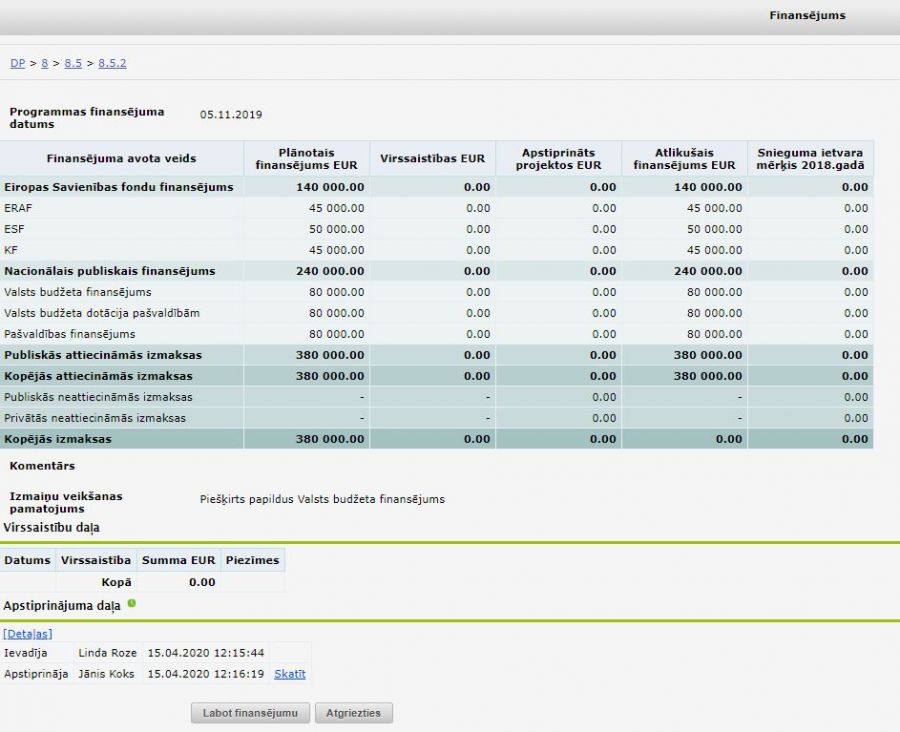The width and height of the screenshot is (900, 732).
Task: Select the Piezīmes column header
Action: pos(252,560)
